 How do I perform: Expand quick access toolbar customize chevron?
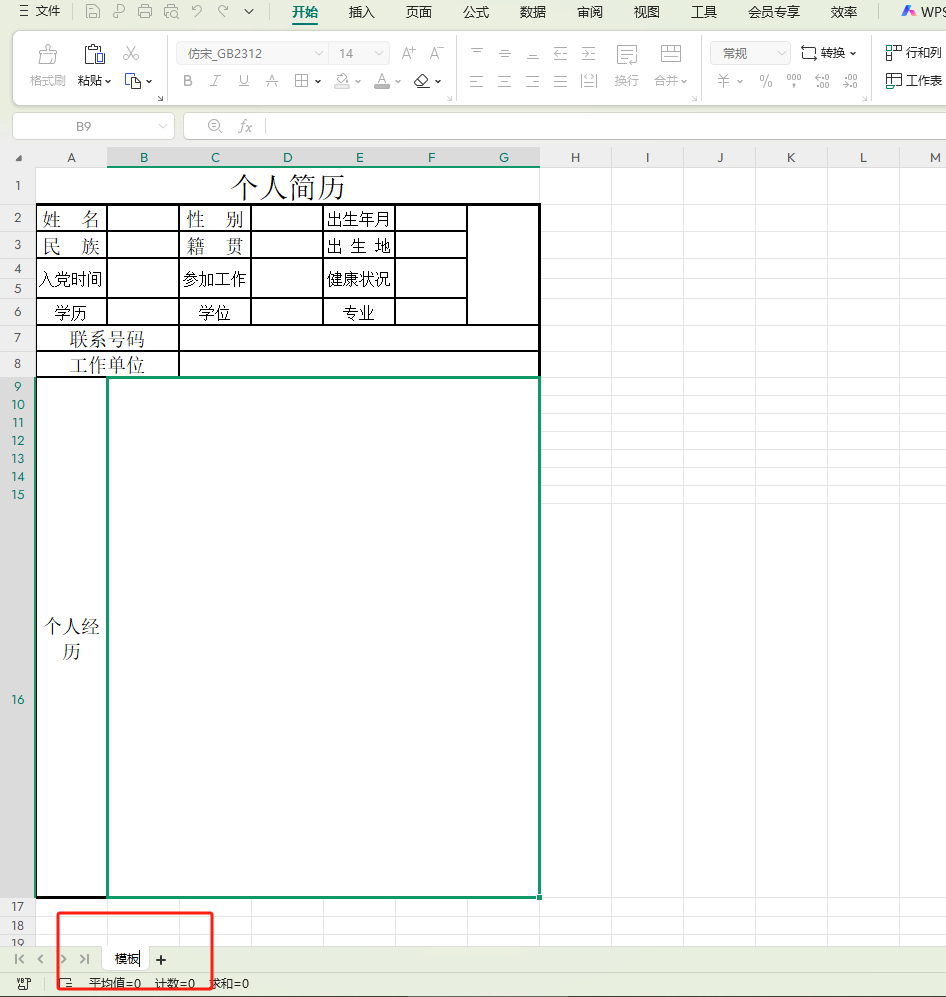point(249,11)
